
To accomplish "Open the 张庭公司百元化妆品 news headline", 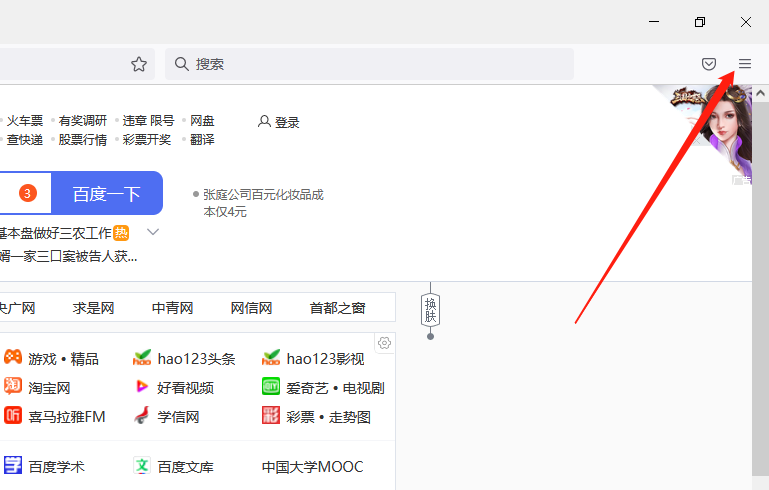I will coord(263,203).
